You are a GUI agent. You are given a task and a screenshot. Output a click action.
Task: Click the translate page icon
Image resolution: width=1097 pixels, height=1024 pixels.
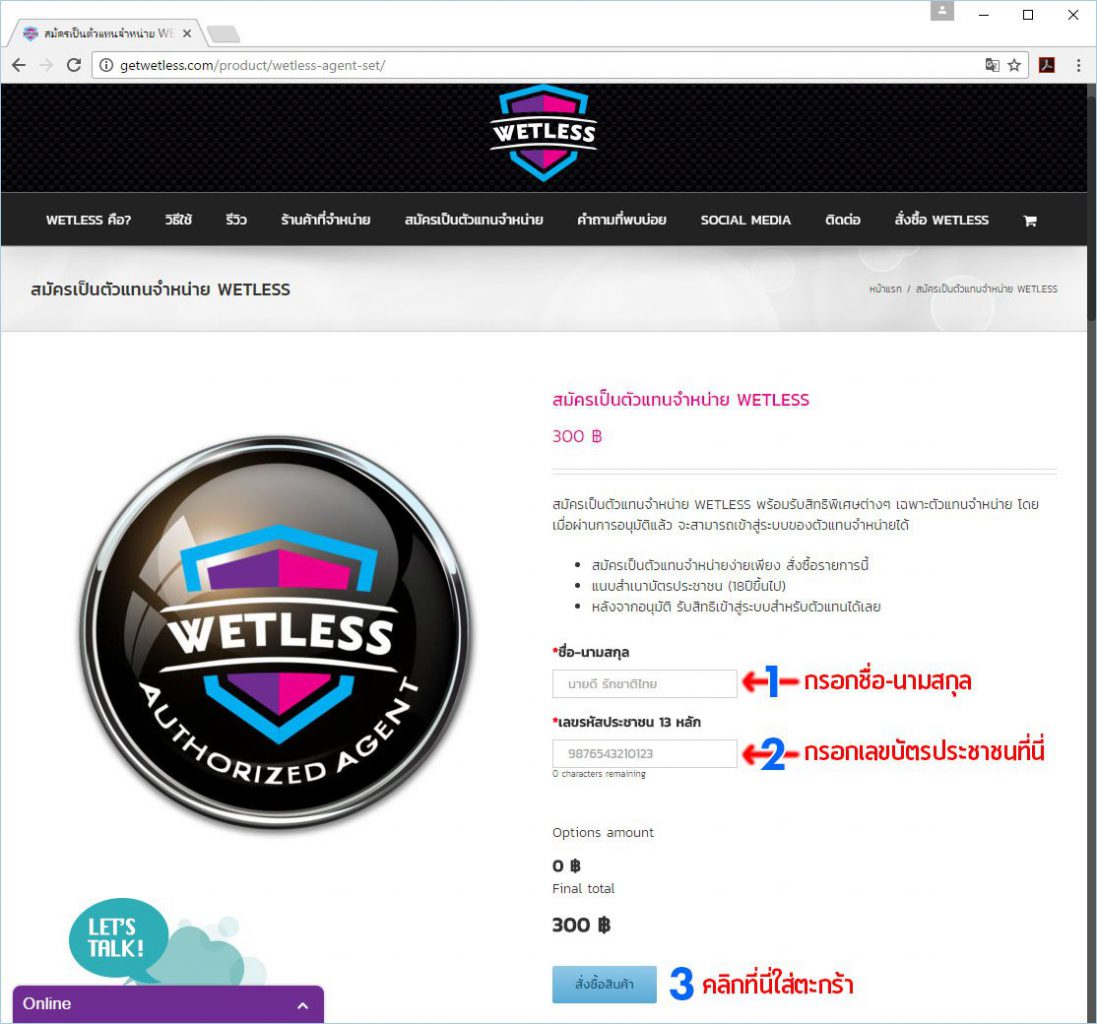pos(992,65)
